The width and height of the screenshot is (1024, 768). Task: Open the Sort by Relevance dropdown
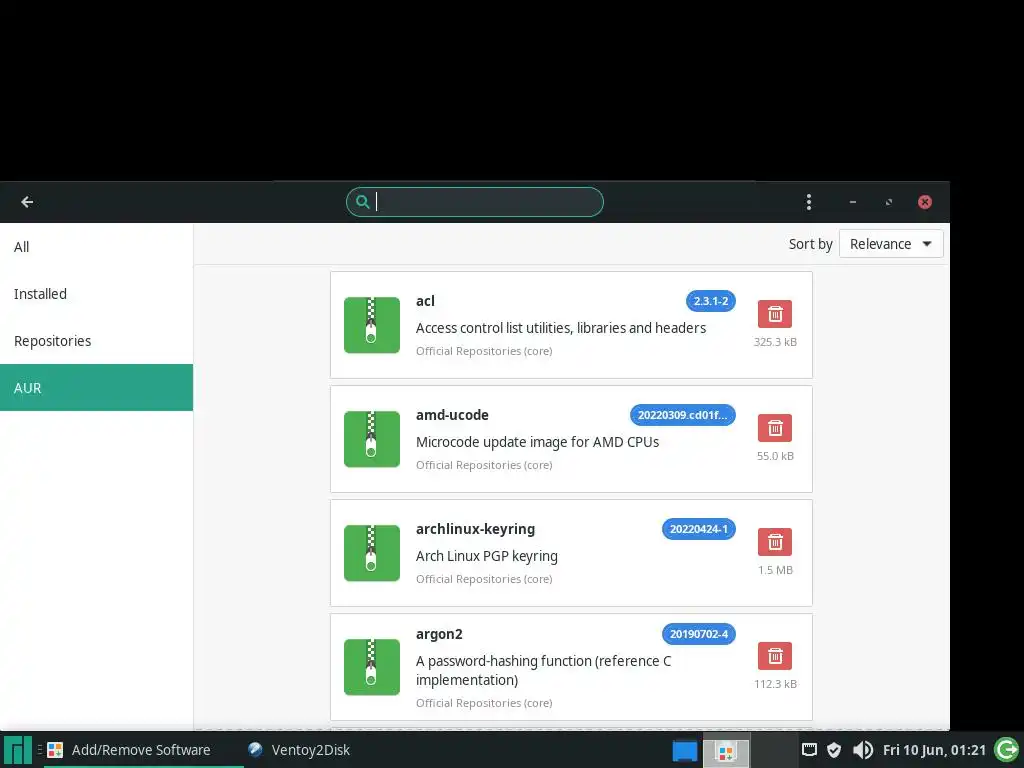891,244
